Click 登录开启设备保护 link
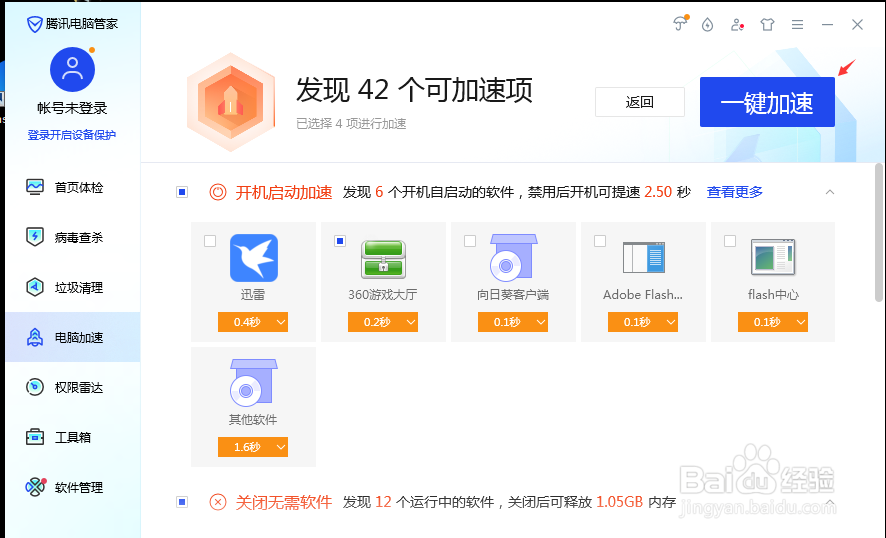Viewport: 886px width, 538px height. point(72,135)
